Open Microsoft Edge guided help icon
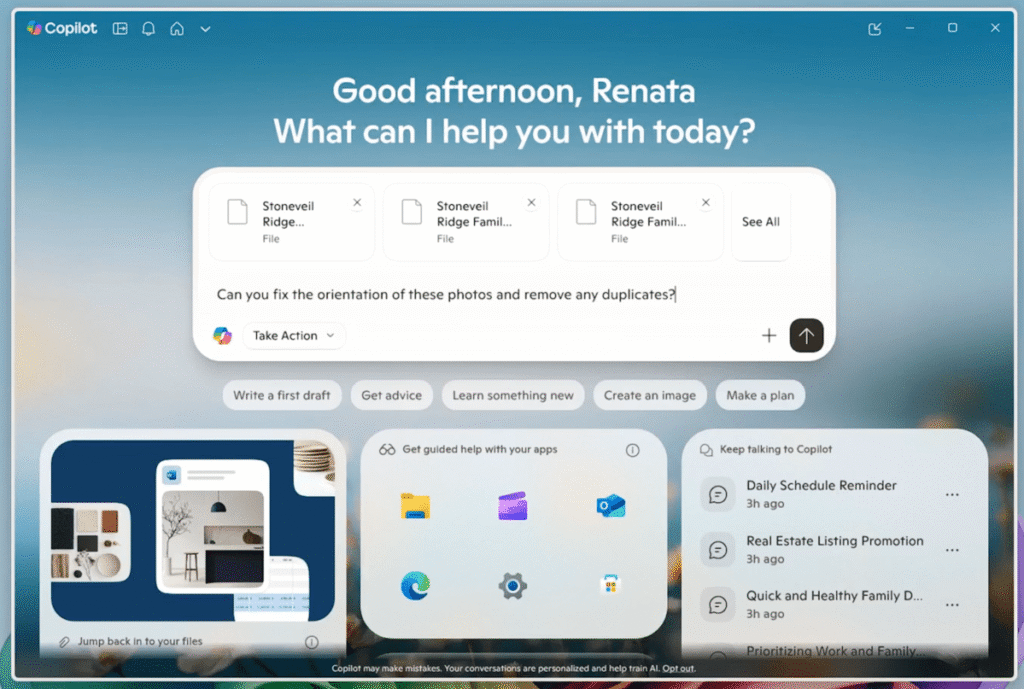Image resolution: width=1024 pixels, height=689 pixels. [x=416, y=585]
